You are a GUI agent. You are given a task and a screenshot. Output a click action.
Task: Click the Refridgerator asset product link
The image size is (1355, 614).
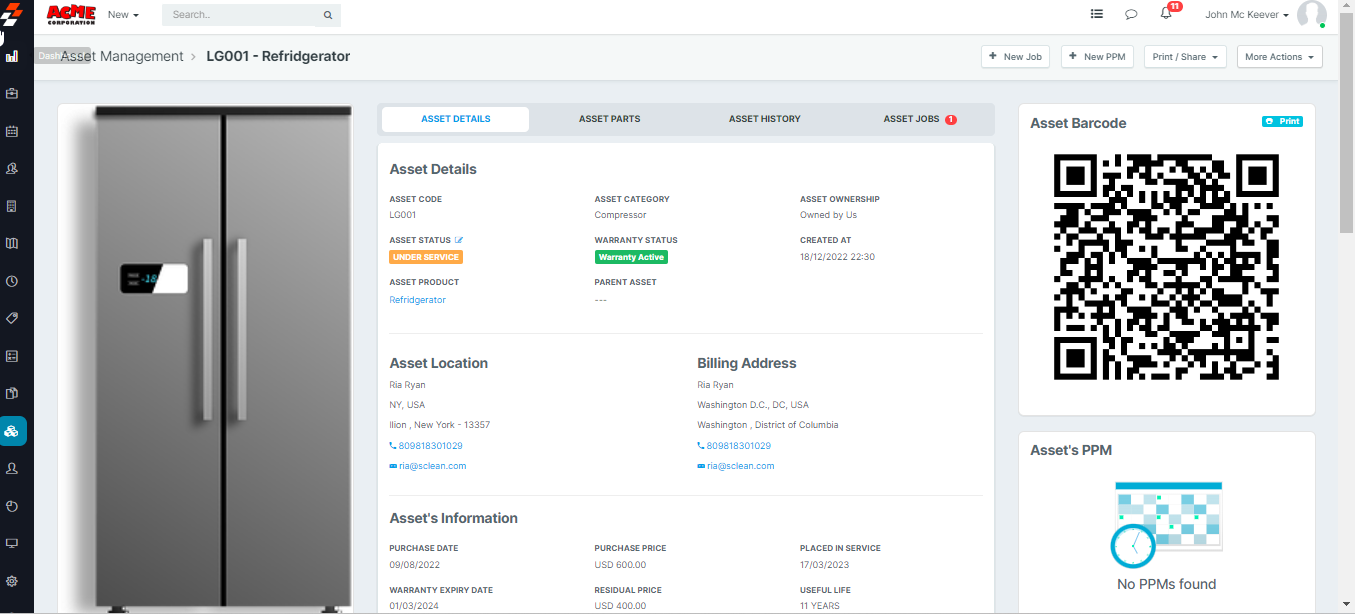click(x=417, y=300)
